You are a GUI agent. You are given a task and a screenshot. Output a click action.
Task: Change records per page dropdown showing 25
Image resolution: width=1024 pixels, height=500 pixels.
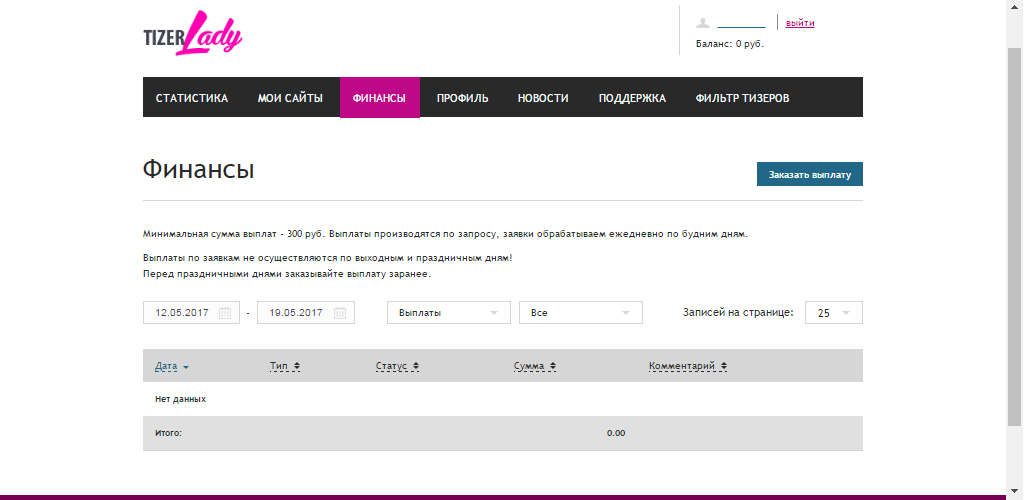tap(834, 313)
